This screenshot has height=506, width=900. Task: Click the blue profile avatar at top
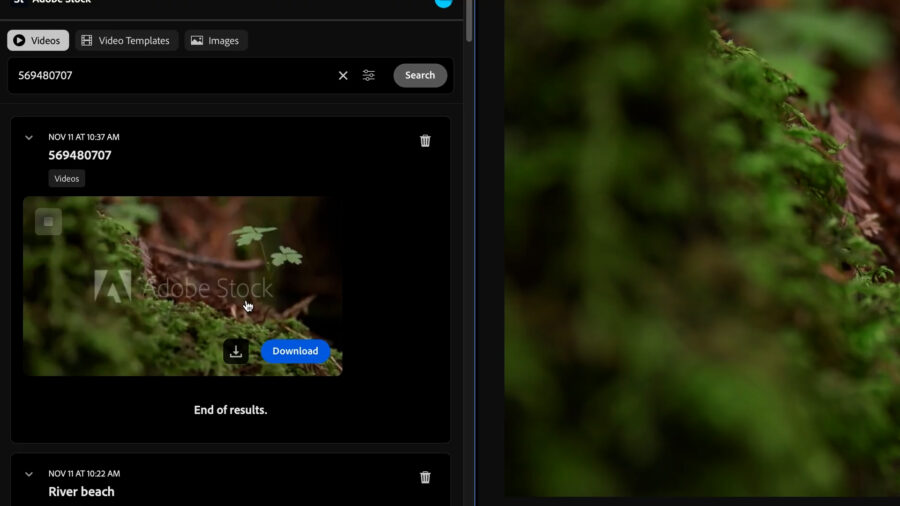443,2
